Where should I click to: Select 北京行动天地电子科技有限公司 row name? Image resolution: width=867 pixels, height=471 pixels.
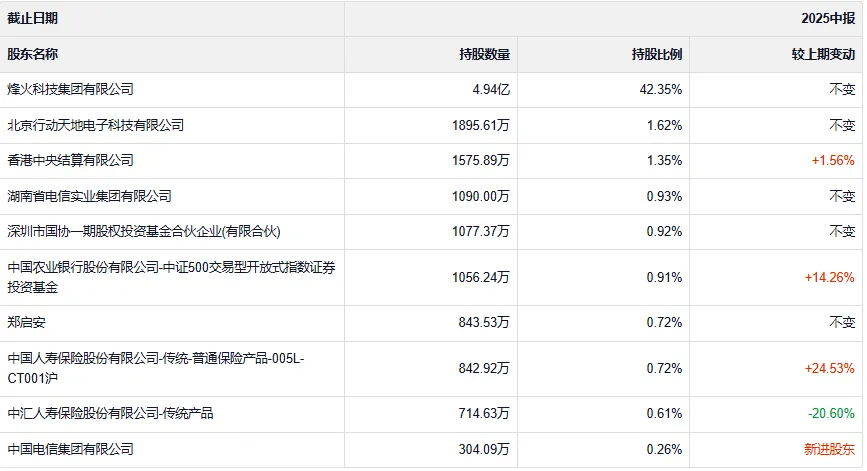click(96, 125)
